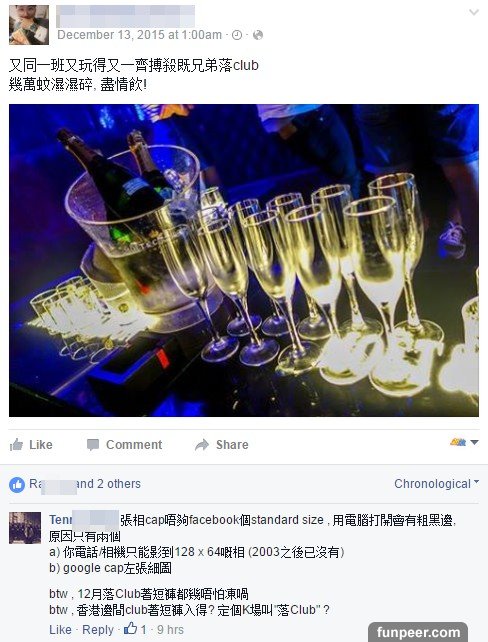Click the small audience avatar icon
The height and width of the screenshot is (642, 488).
[458, 442]
